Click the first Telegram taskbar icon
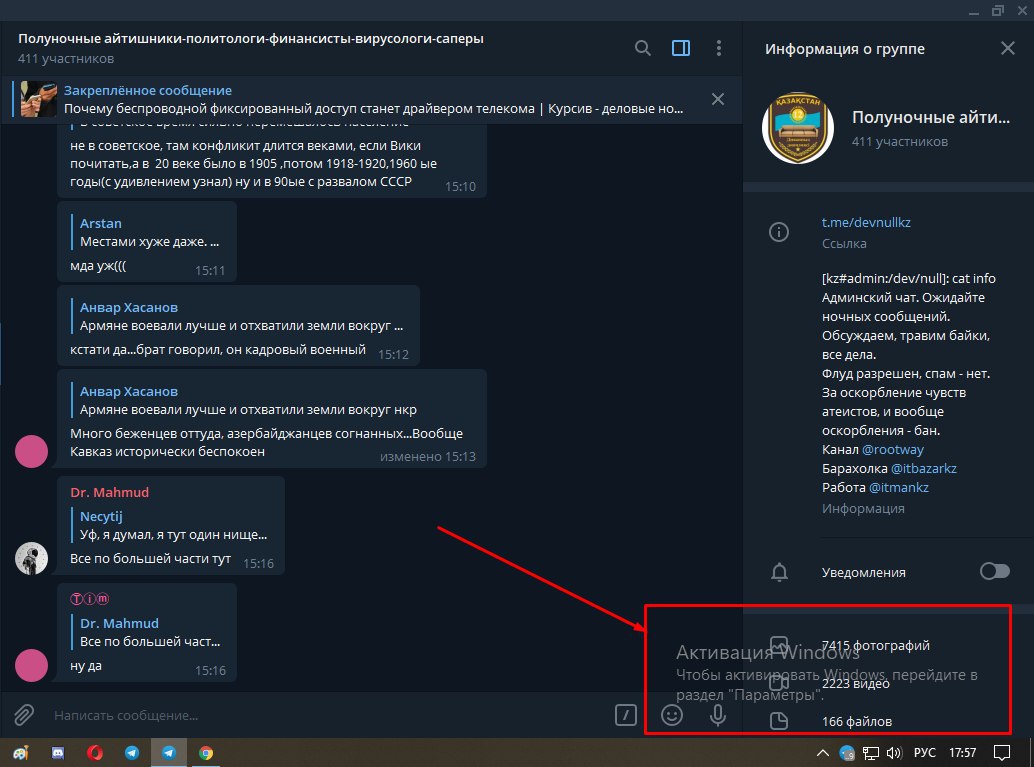Screen dimensions: 1034x767 click(132, 752)
